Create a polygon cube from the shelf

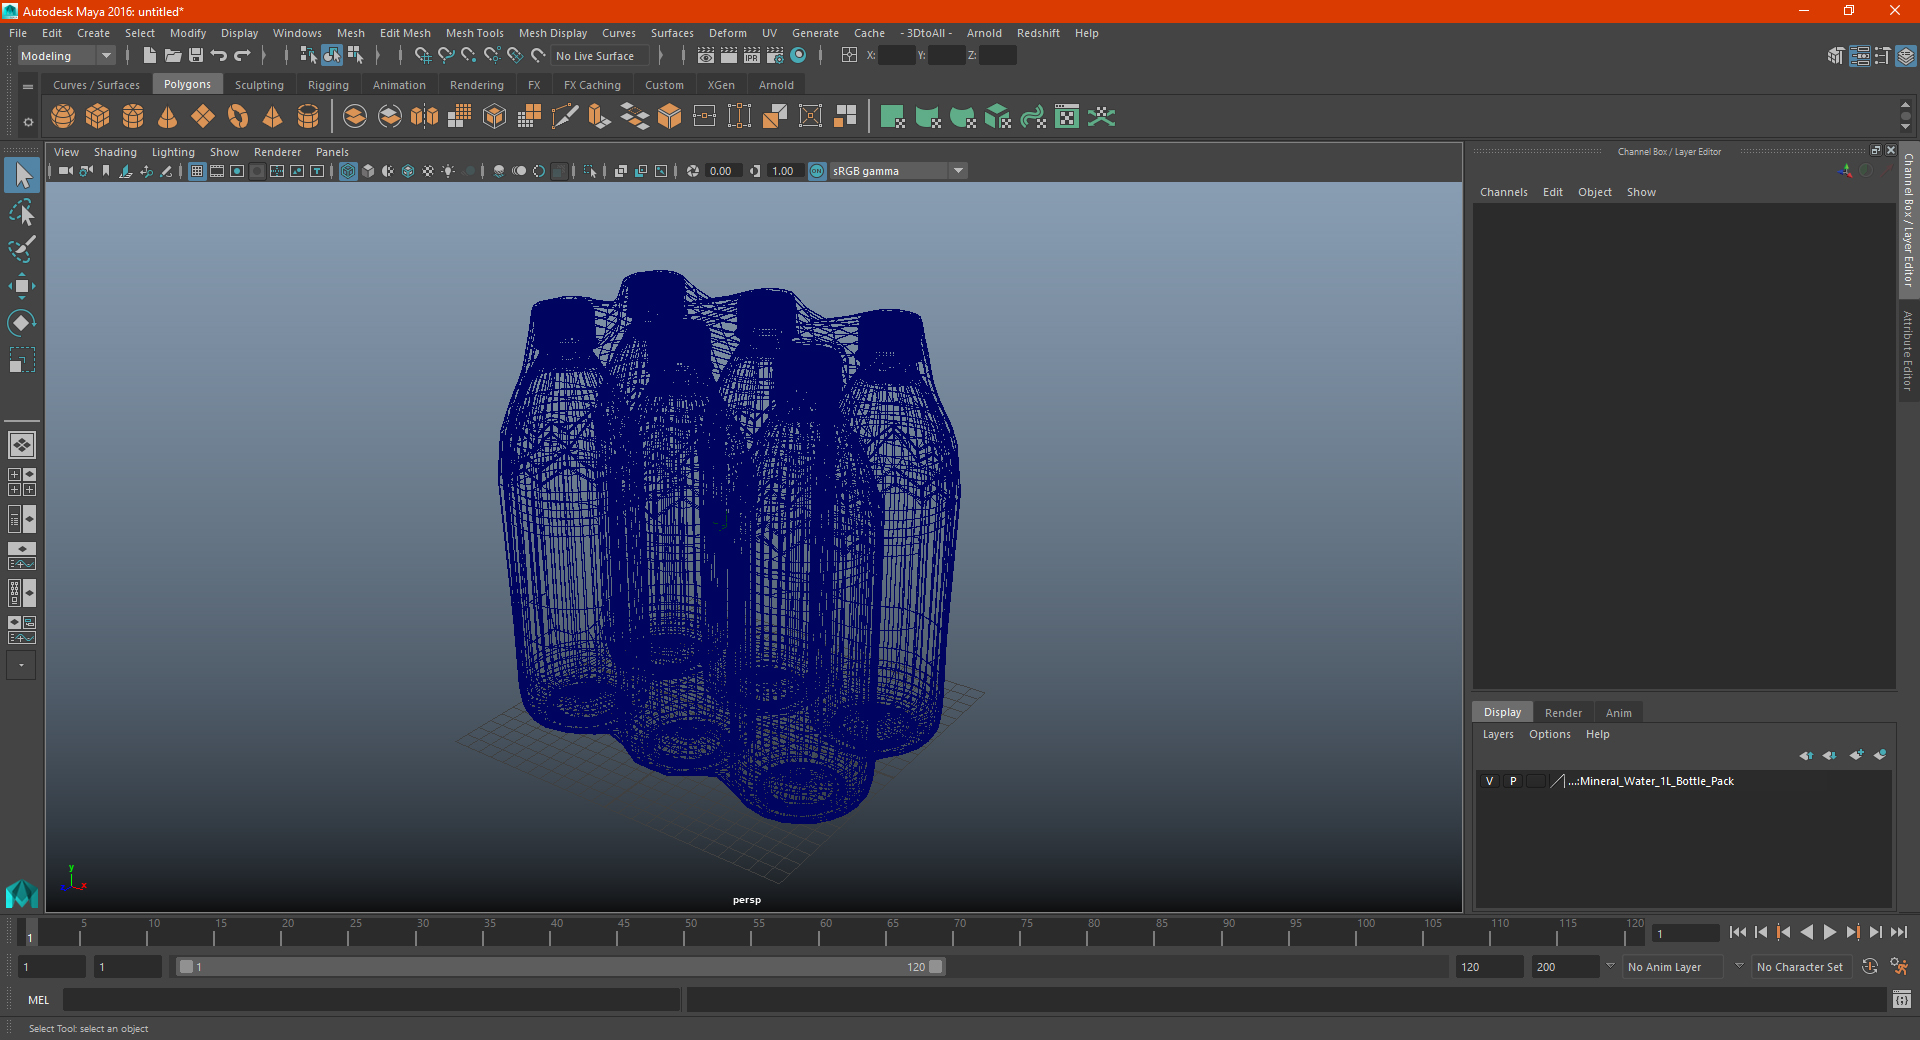coord(98,117)
